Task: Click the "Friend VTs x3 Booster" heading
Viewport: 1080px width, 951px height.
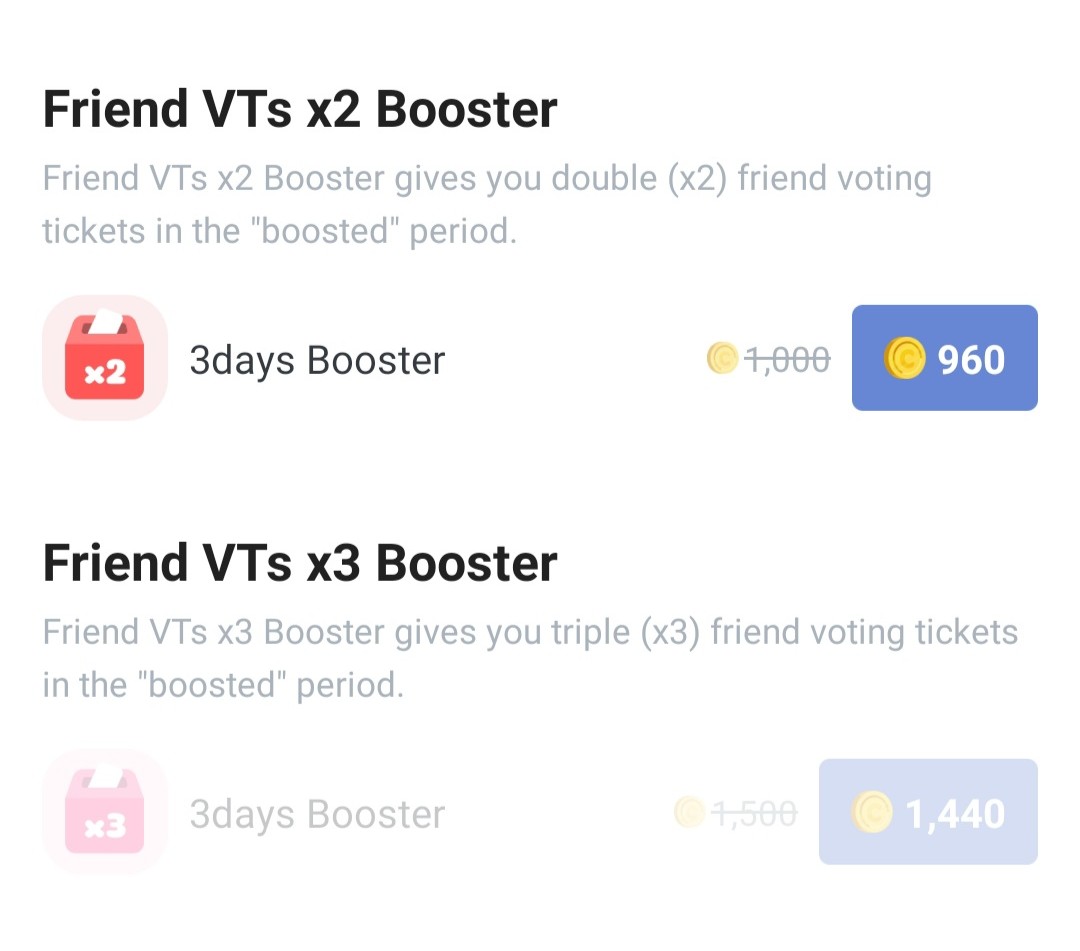Action: (299, 563)
